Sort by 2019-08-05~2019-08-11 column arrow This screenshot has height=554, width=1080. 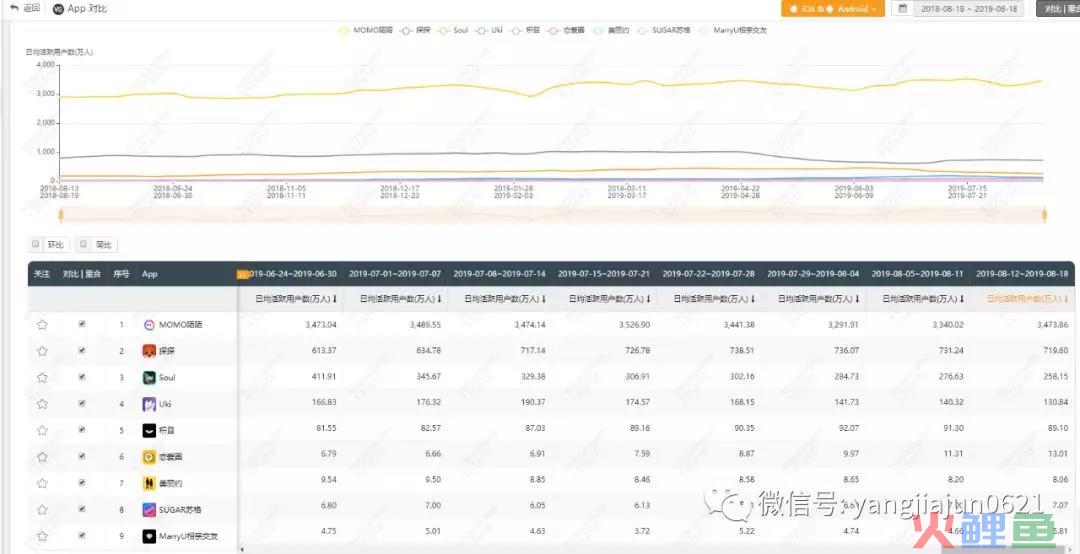click(963, 299)
